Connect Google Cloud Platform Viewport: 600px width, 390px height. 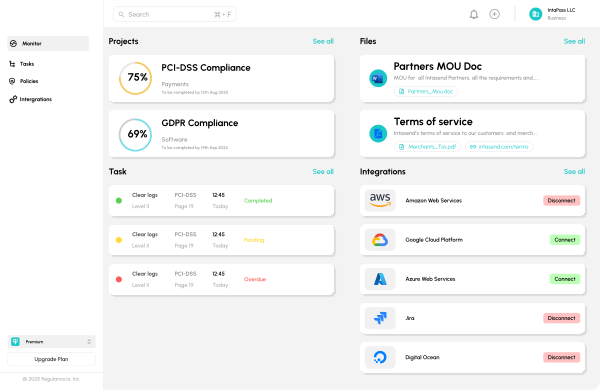pyautogui.click(x=565, y=240)
